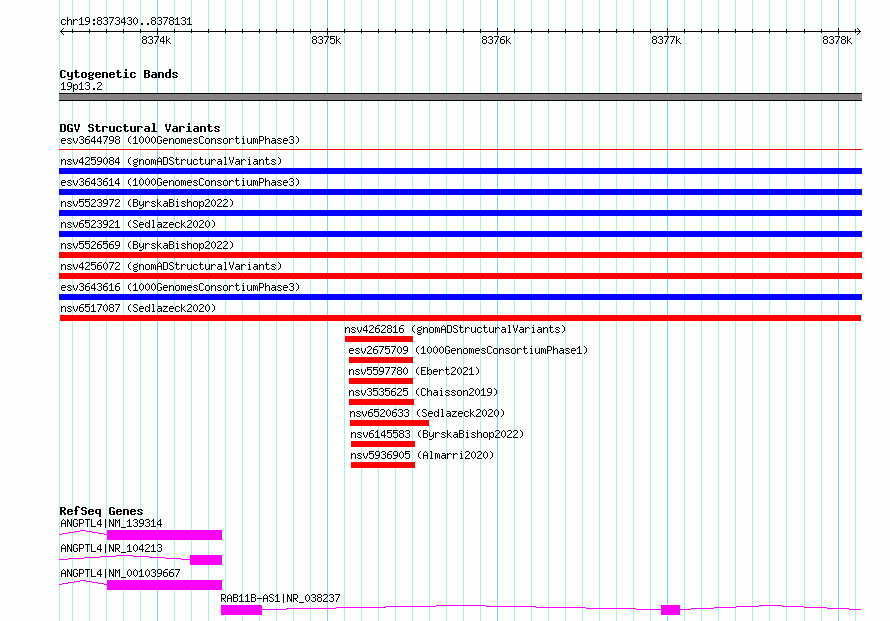Click the red bar under nsv6520633

[389, 423]
